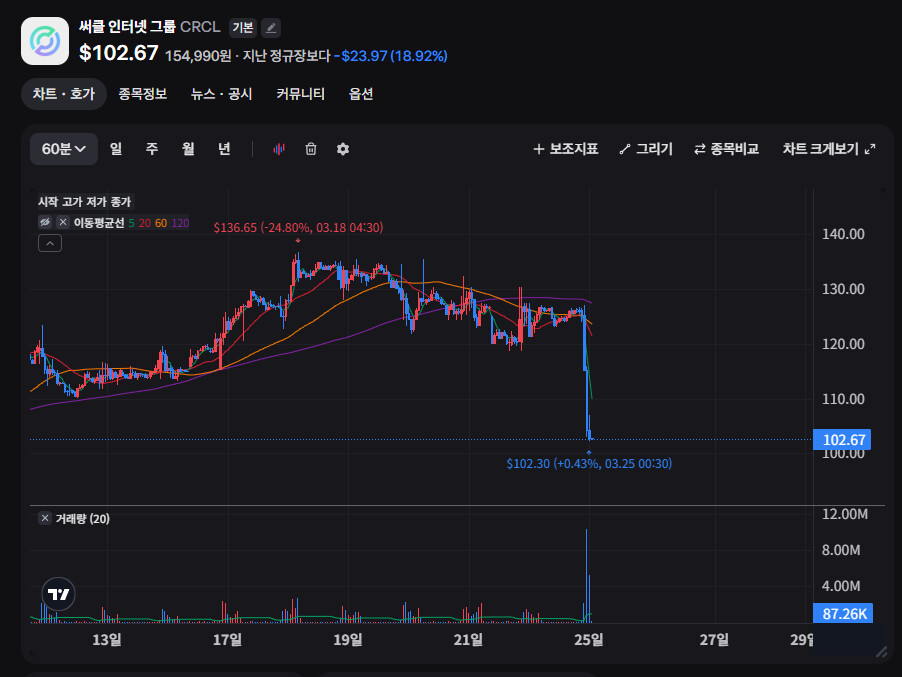Click the 기본 badge next to CRCL
The width and height of the screenshot is (902, 677).
[x=243, y=28]
